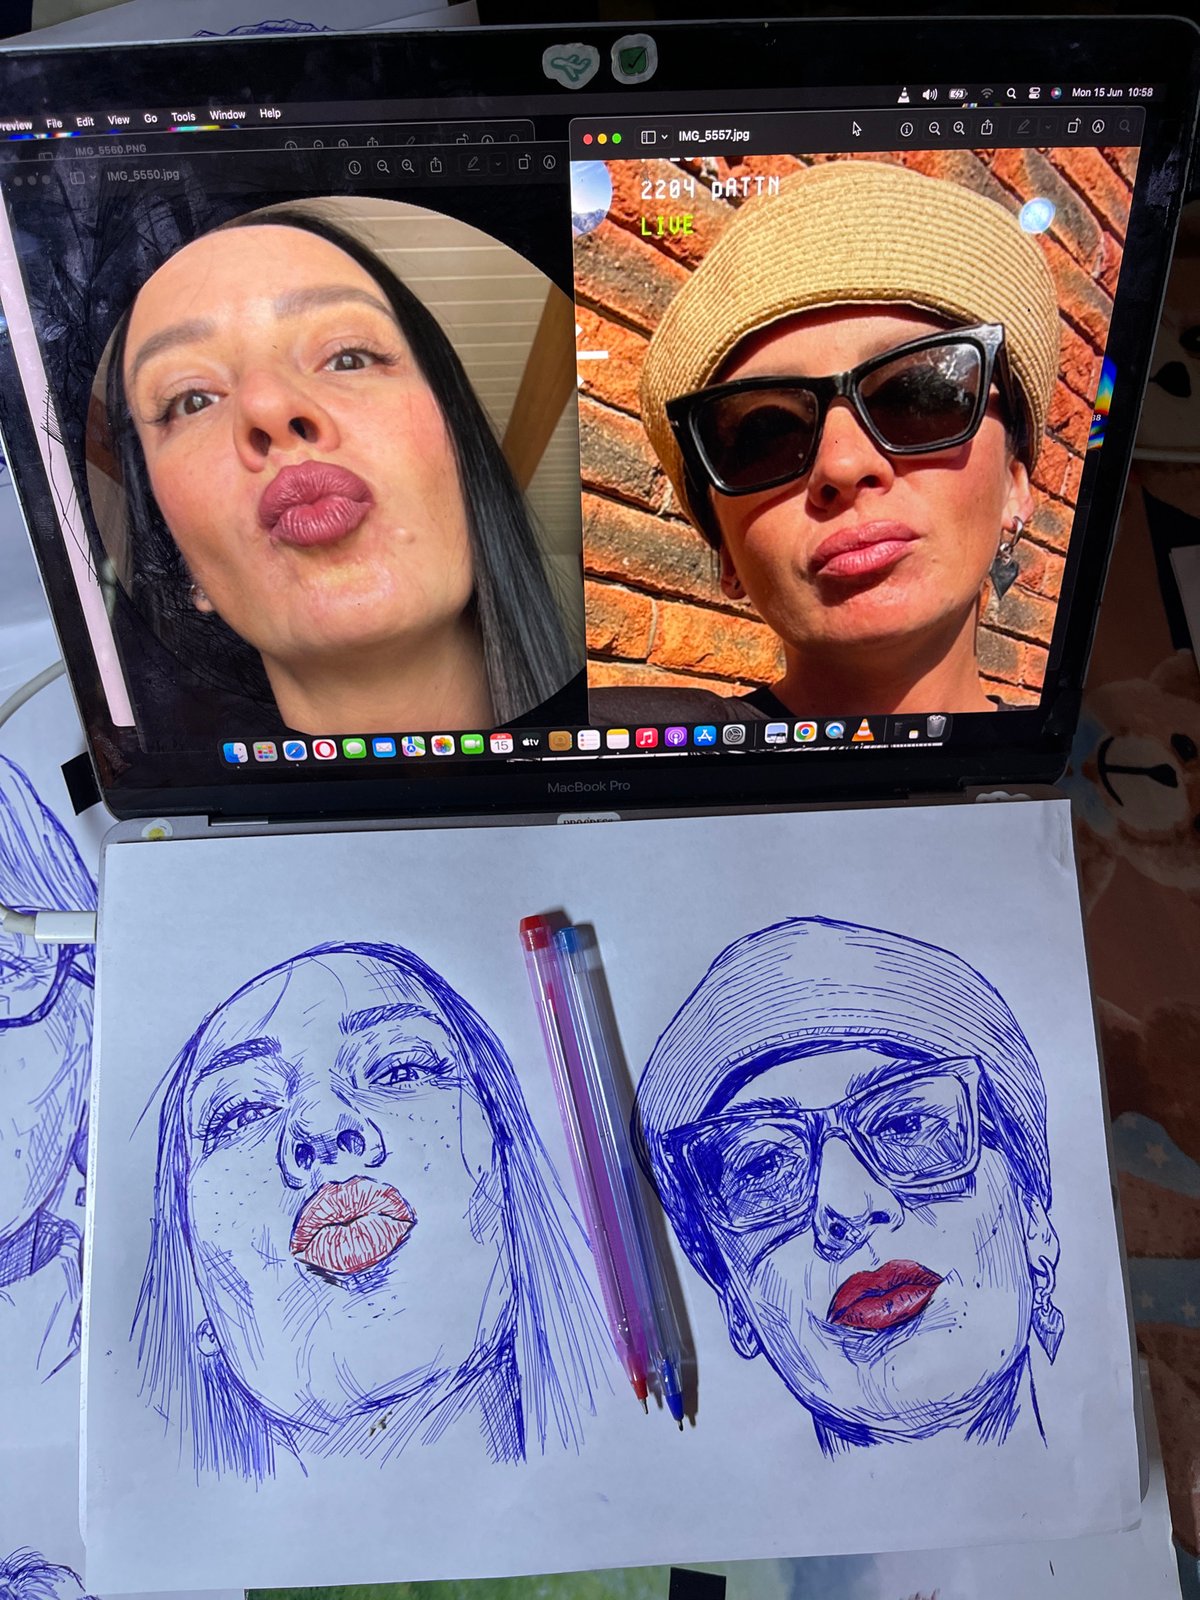Open System Settings from the Dock

tap(734, 735)
